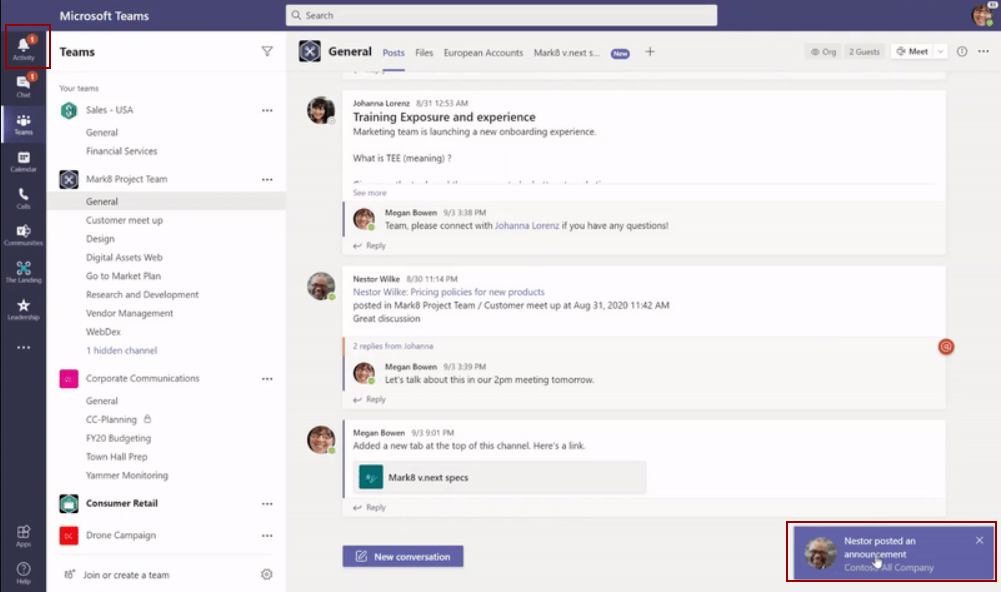Open the Help icon in sidebar

(23, 571)
